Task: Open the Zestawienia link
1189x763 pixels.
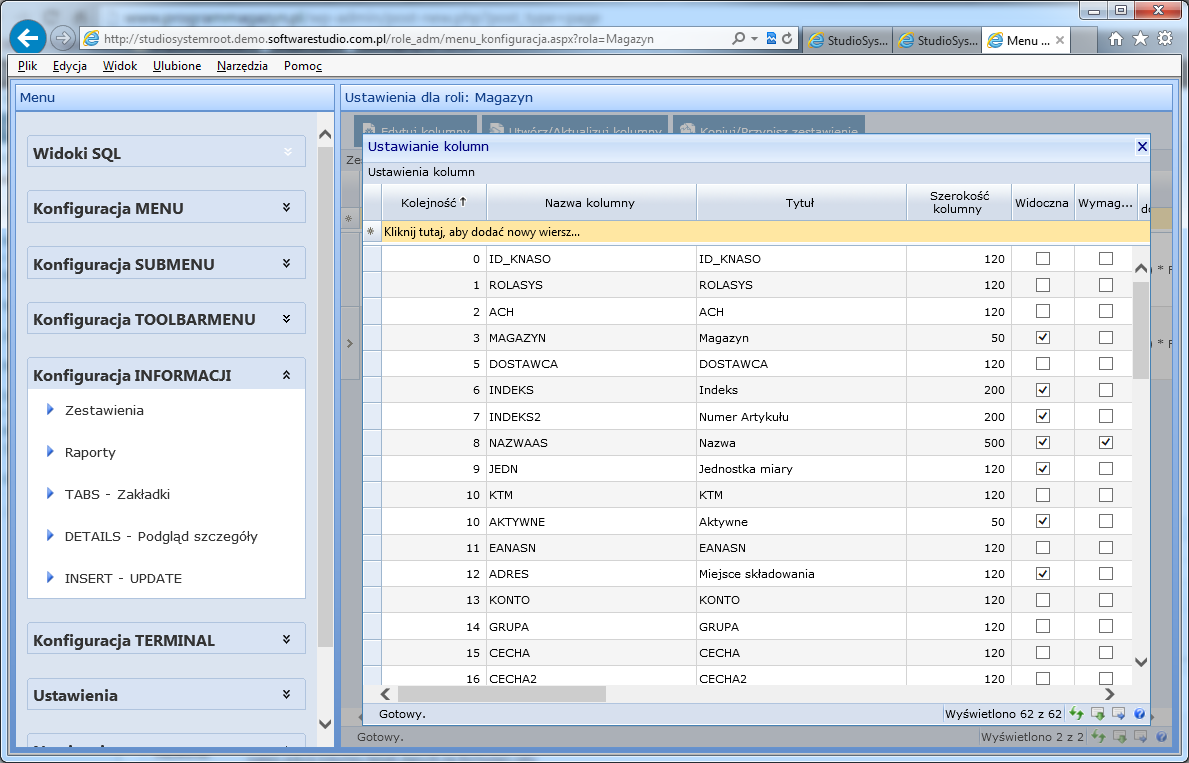Action: [x=104, y=410]
